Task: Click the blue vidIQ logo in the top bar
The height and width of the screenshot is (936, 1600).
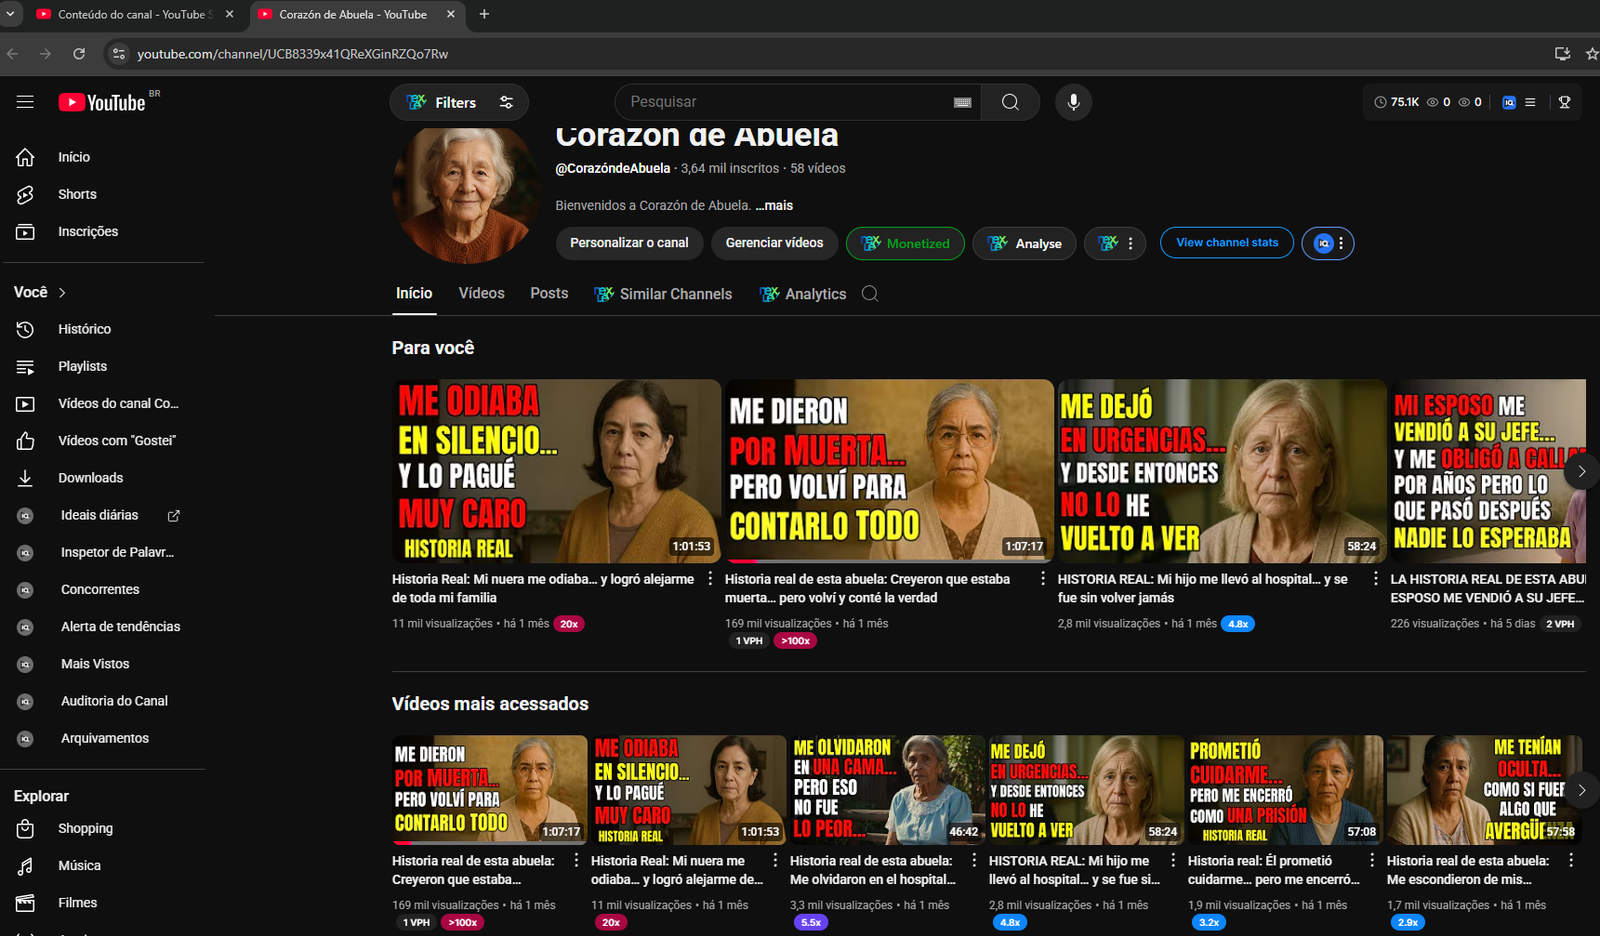Action: (1509, 102)
